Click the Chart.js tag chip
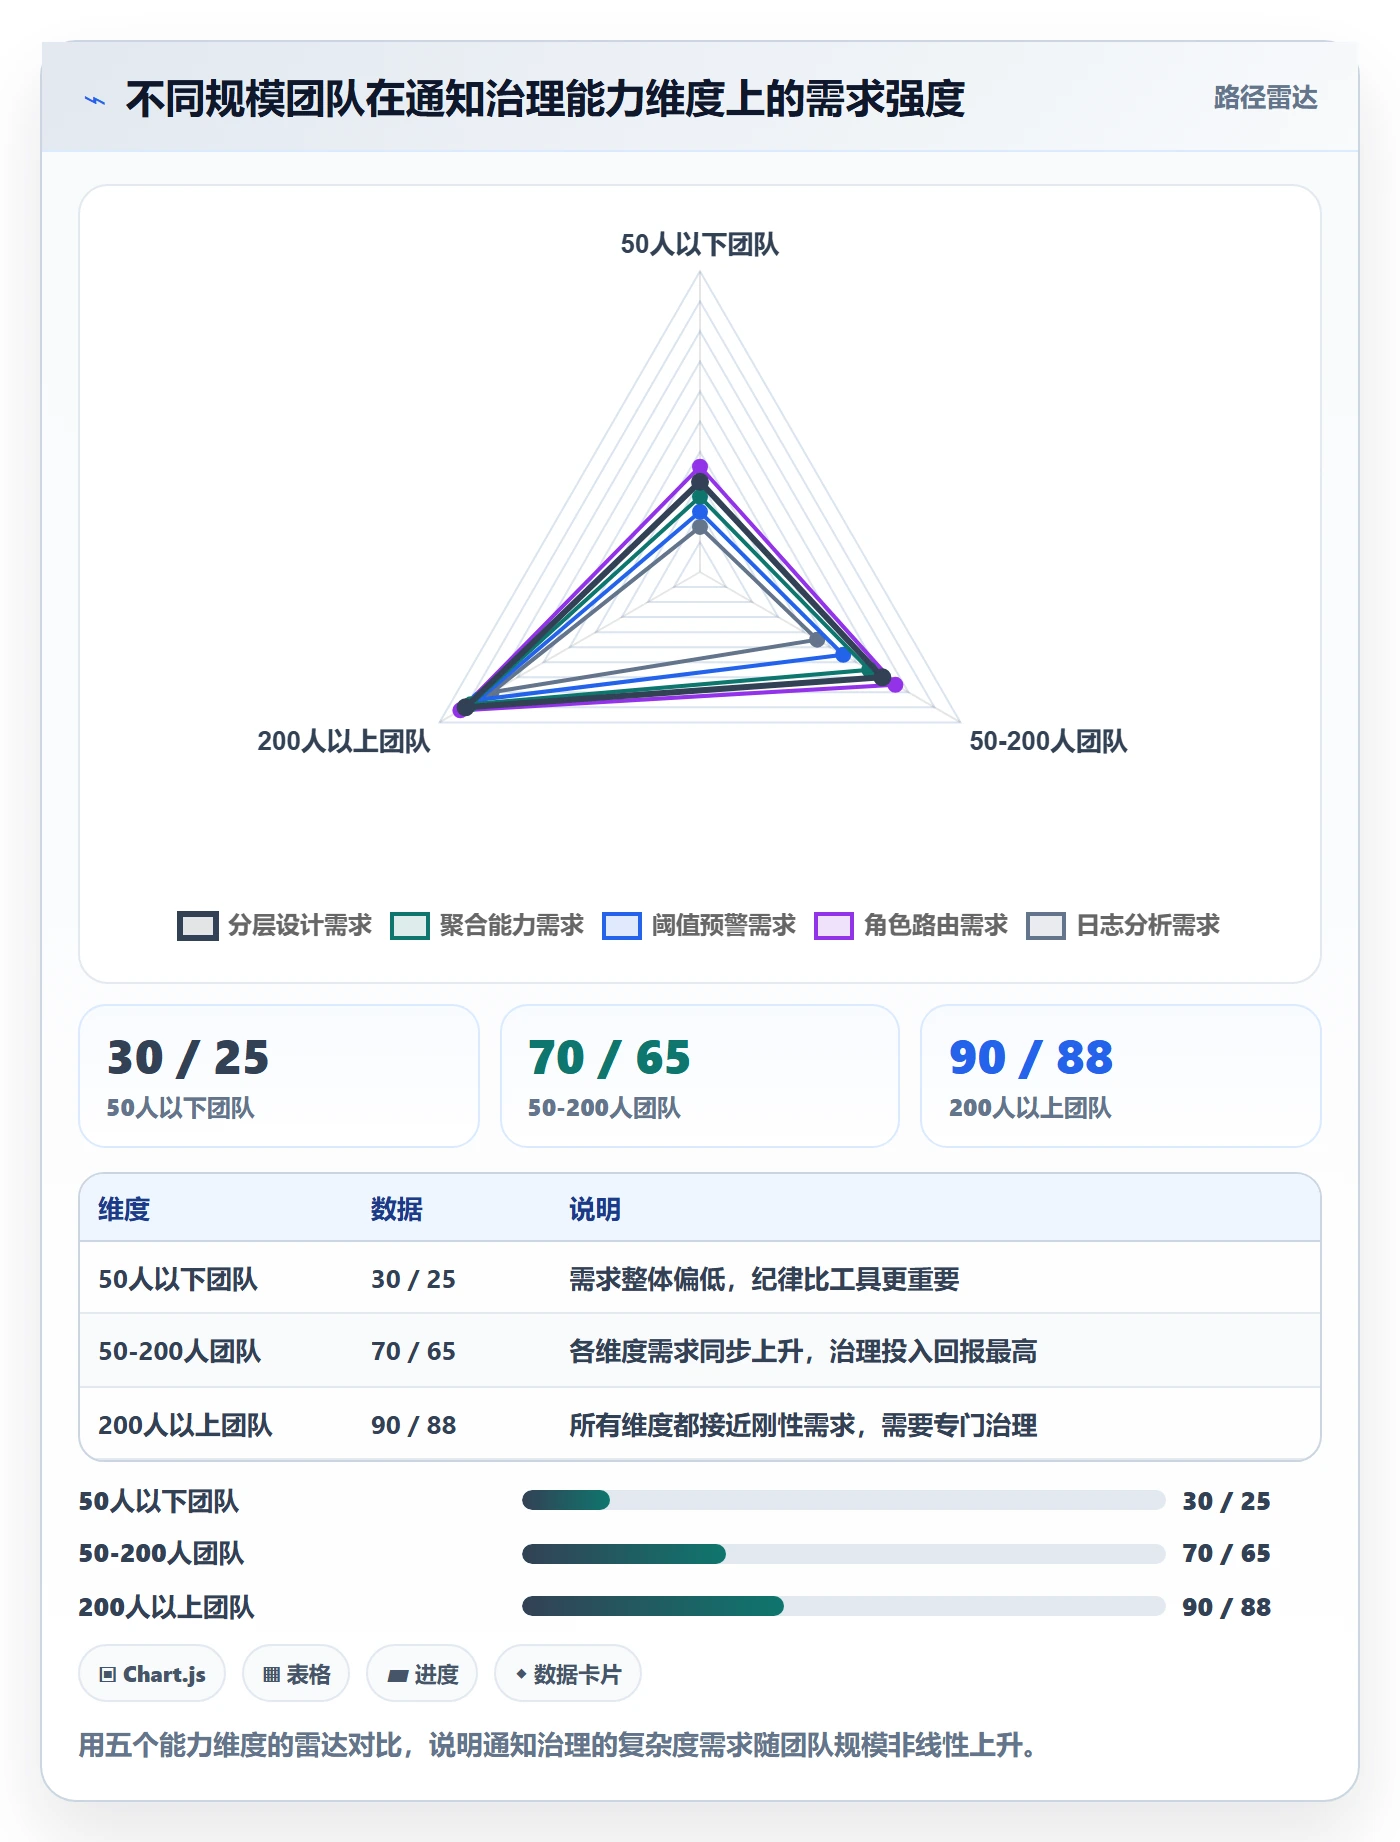 (x=152, y=1674)
